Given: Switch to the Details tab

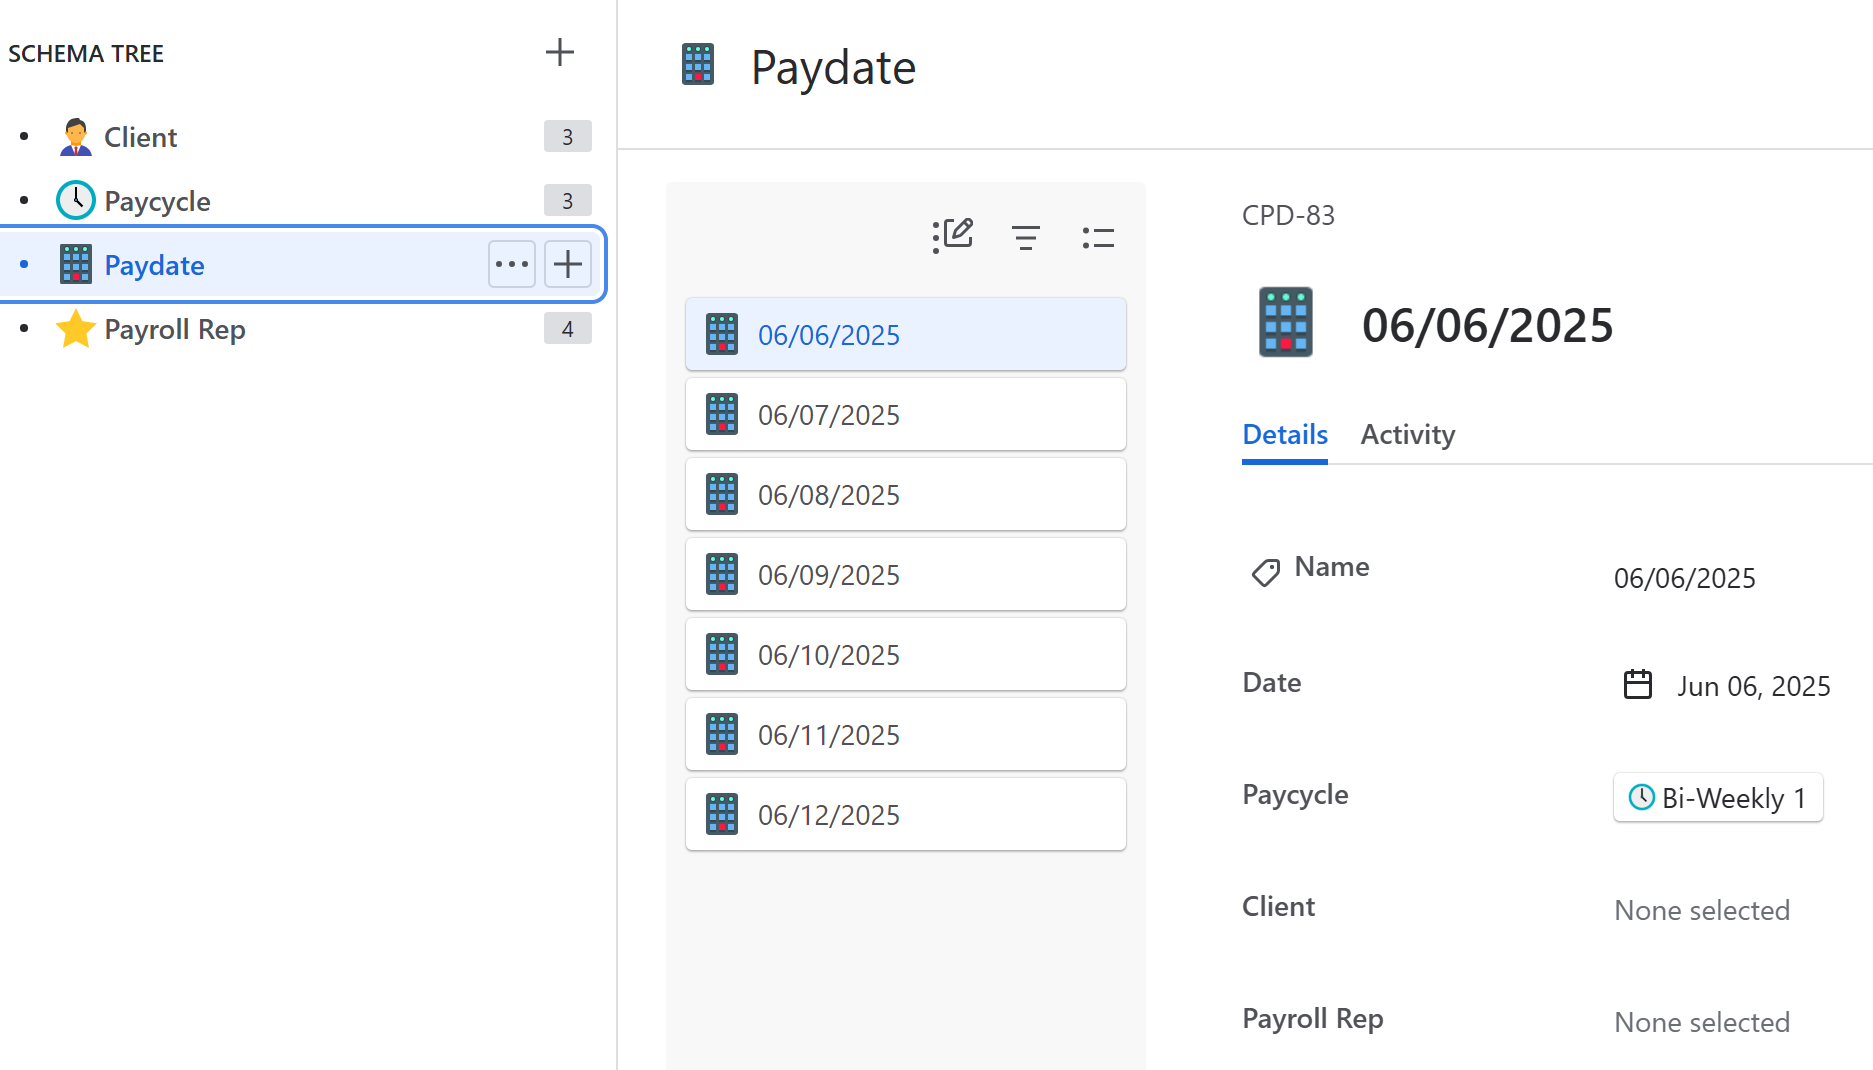Looking at the screenshot, I should click(x=1284, y=434).
